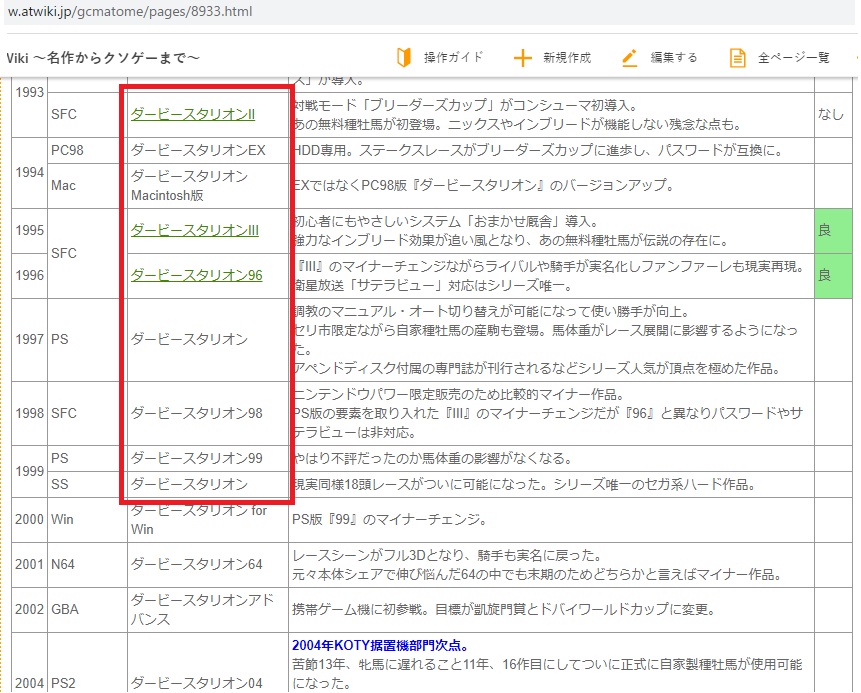Select the 2001 year cell
The width and height of the screenshot is (861, 693).
[x=30, y=565]
